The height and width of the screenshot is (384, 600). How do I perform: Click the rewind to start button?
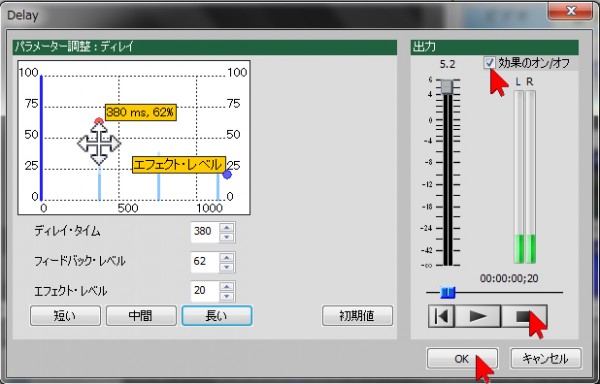click(441, 316)
